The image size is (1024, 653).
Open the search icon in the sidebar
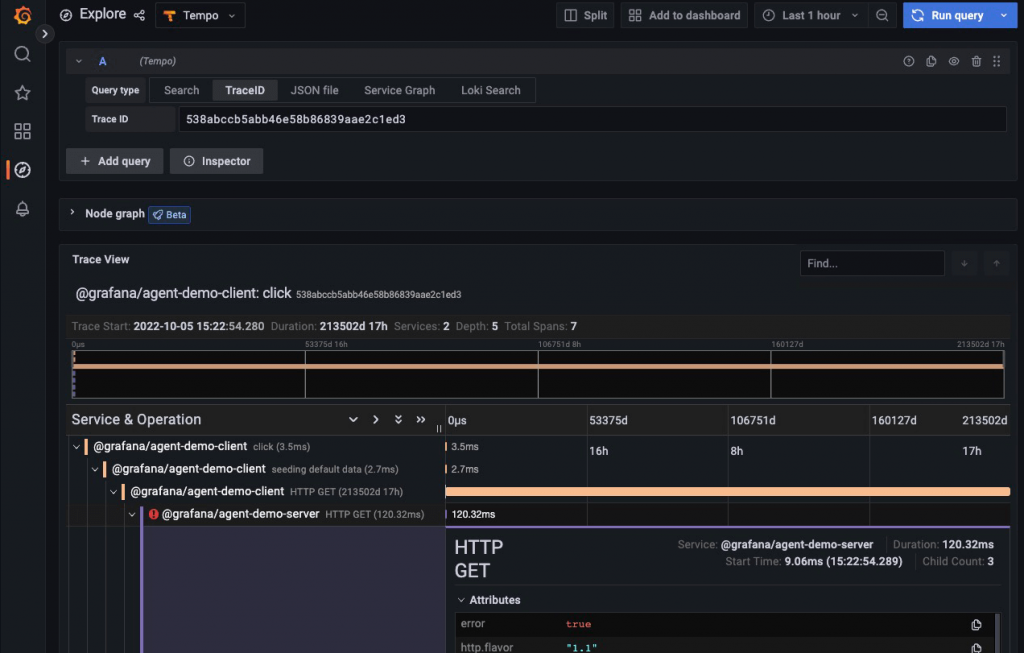click(22, 54)
